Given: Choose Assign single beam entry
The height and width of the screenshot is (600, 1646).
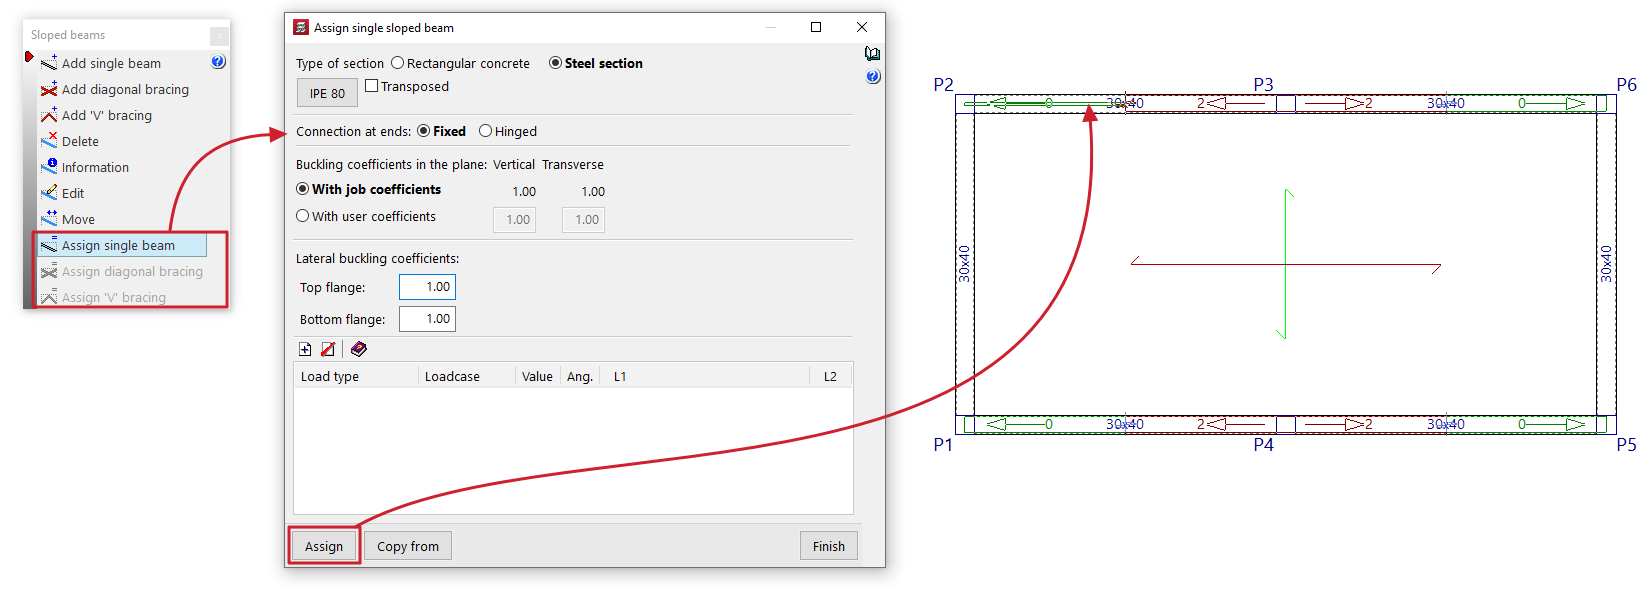Looking at the screenshot, I should pos(122,245).
